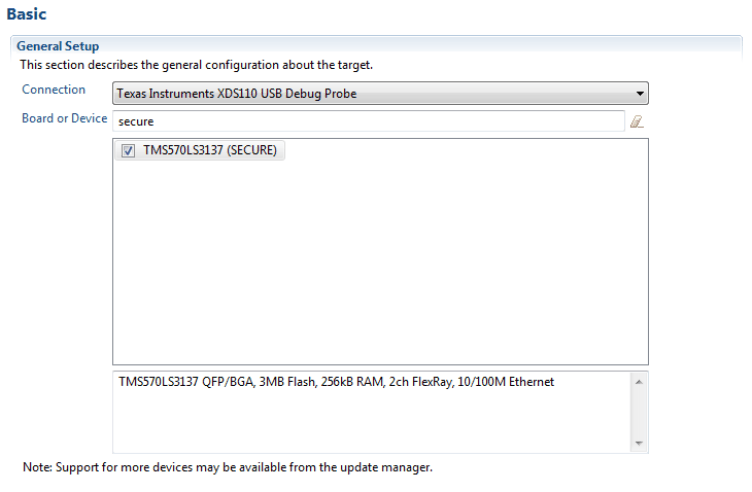752x492 pixels.
Task: Click the update manager note text
Action: coord(227,467)
